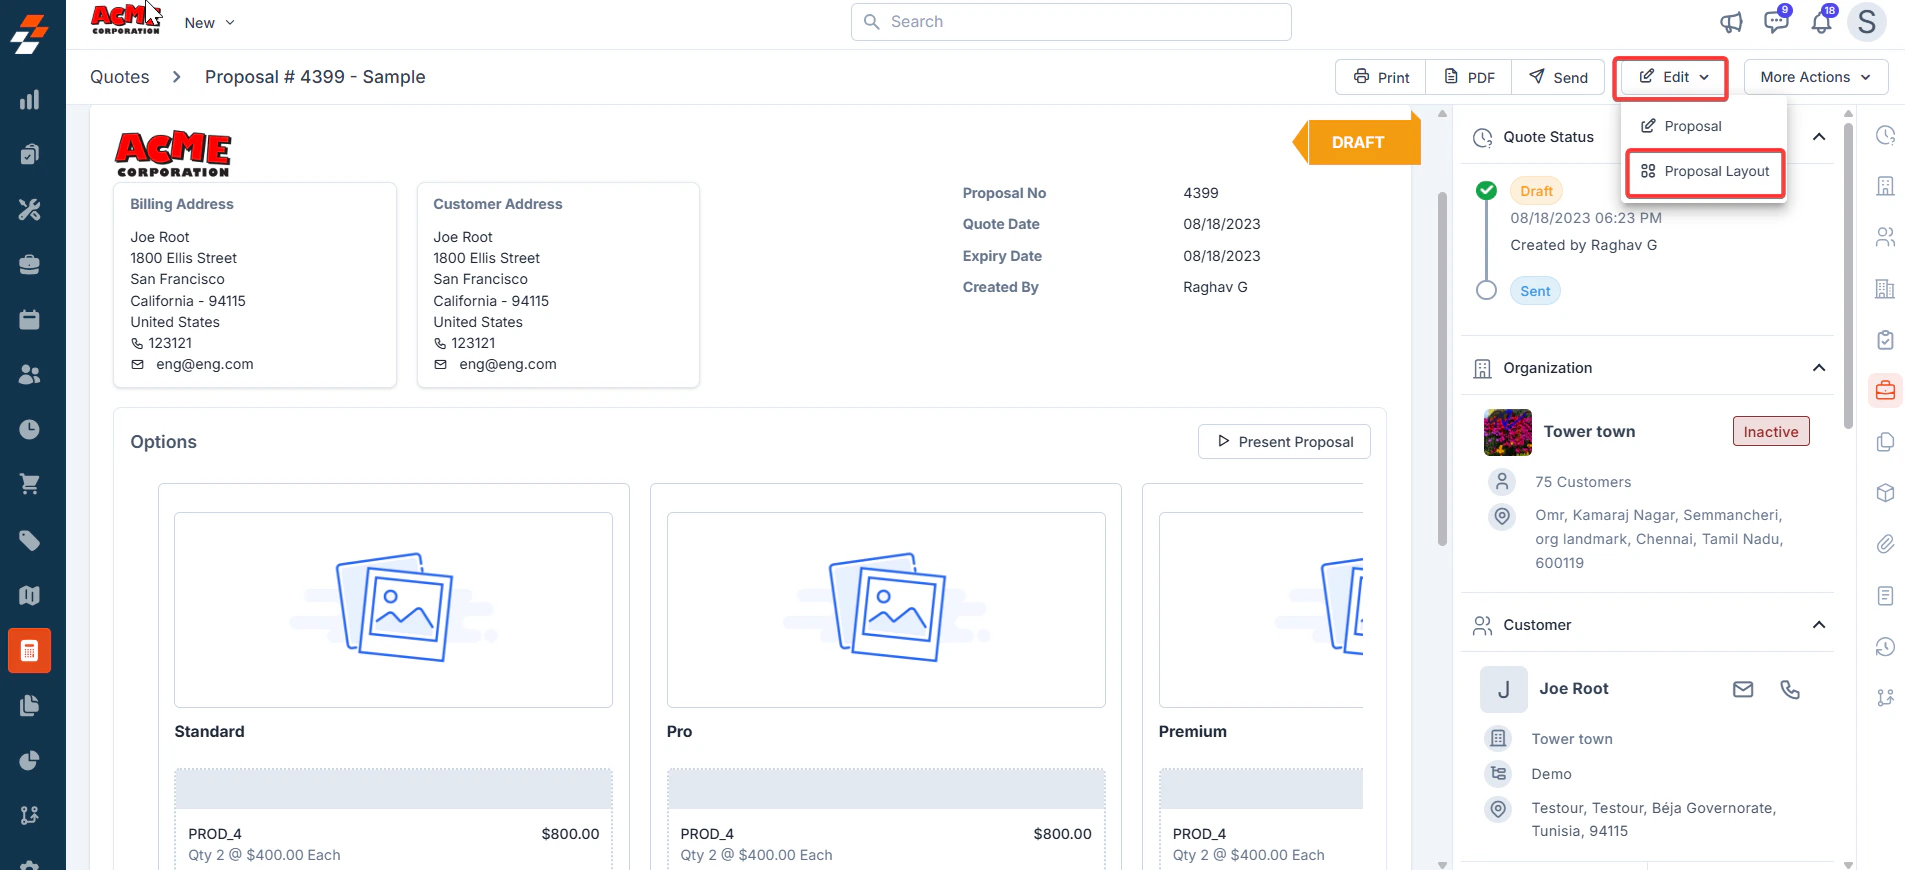
Task: Open the user profile avatar S
Action: 1867,22
